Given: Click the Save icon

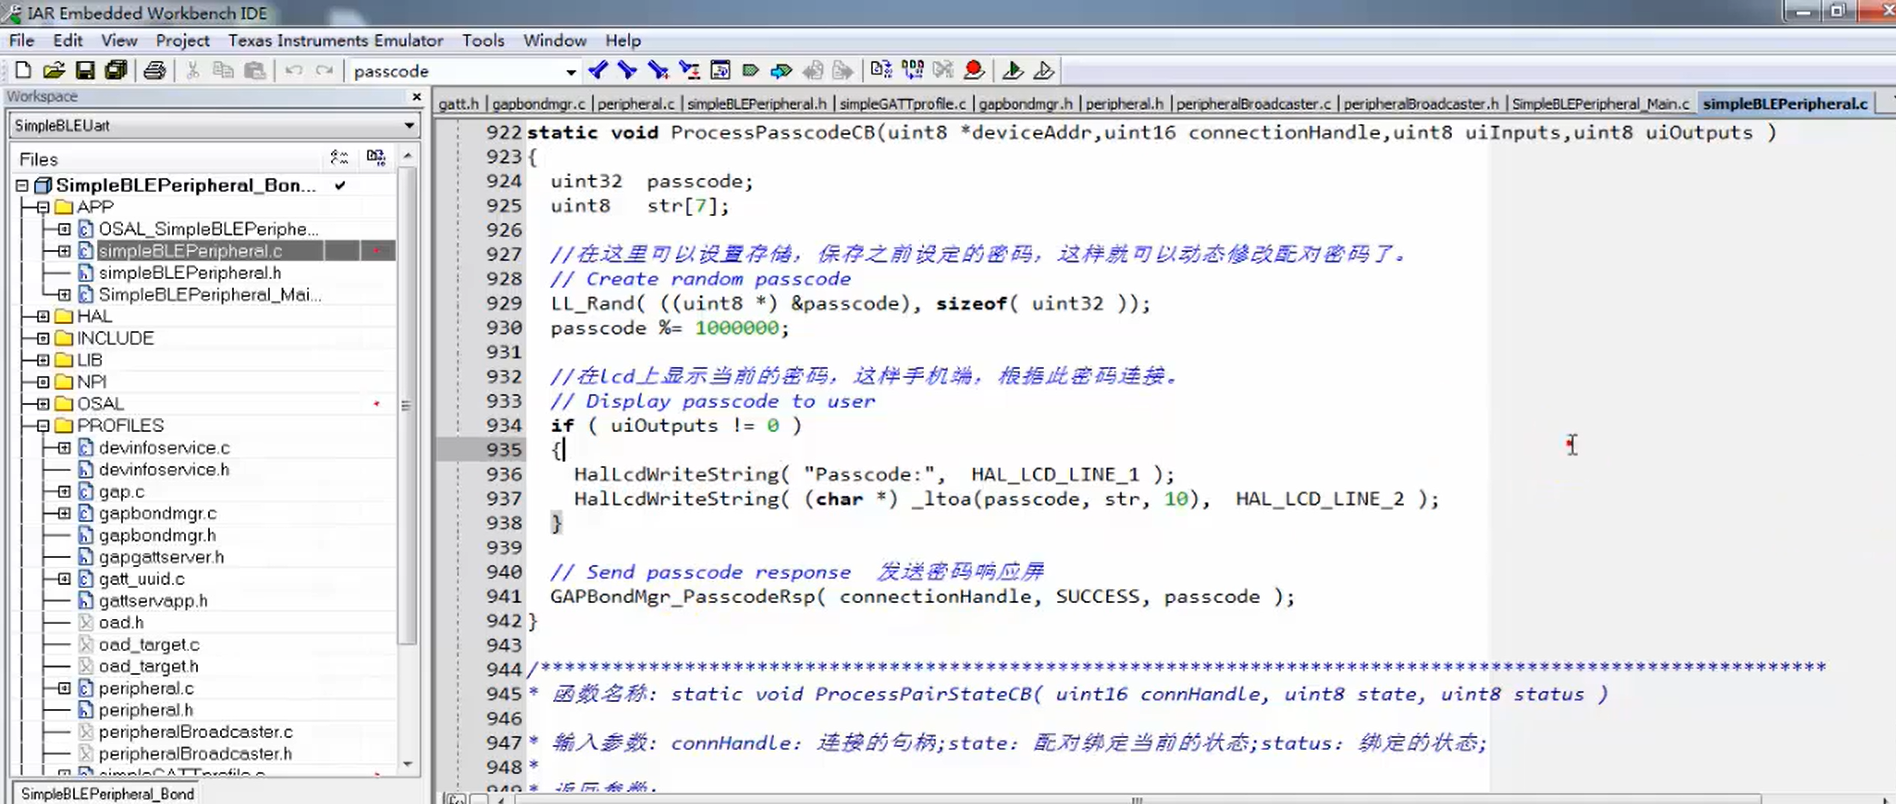Looking at the screenshot, I should pyautogui.click(x=85, y=70).
